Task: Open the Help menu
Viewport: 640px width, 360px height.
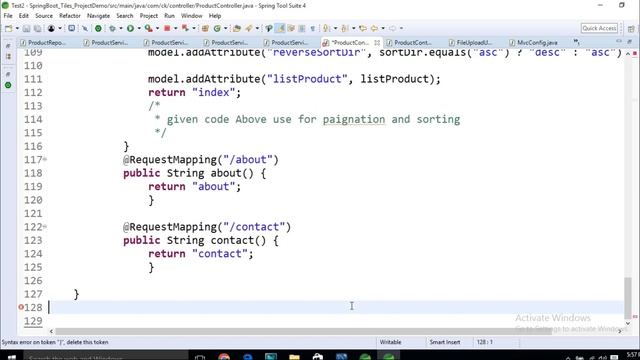Action: 215,16
